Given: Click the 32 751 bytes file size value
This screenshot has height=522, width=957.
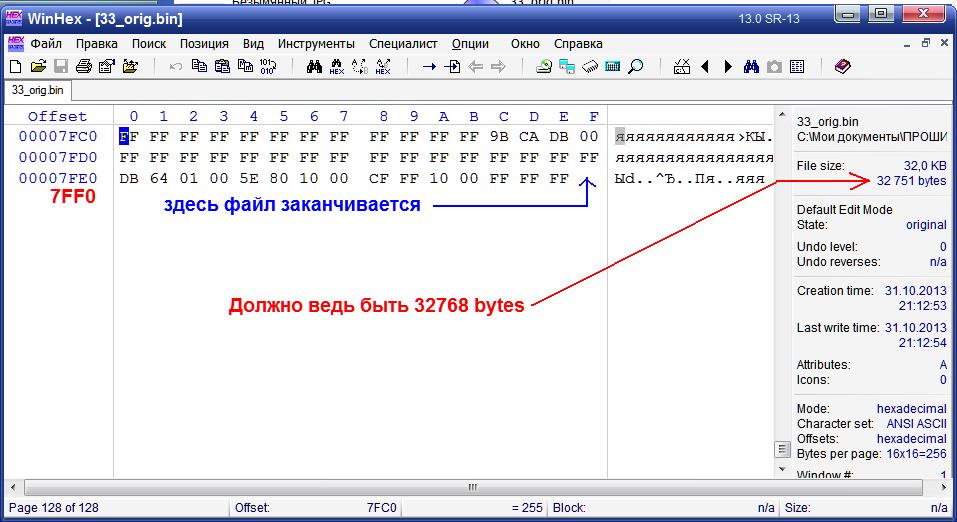Looking at the screenshot, I should tap(912, 181).
